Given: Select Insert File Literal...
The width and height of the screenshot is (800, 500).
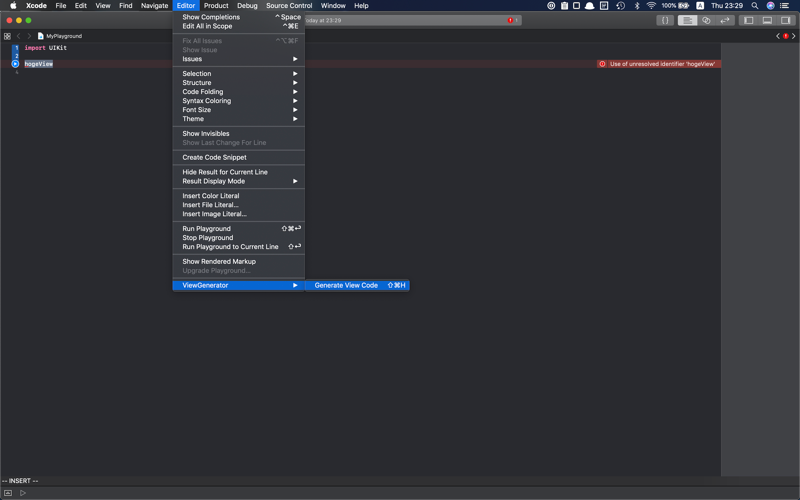Looking at the screenshot, I should pyautogui.click(x=238, y=205).
